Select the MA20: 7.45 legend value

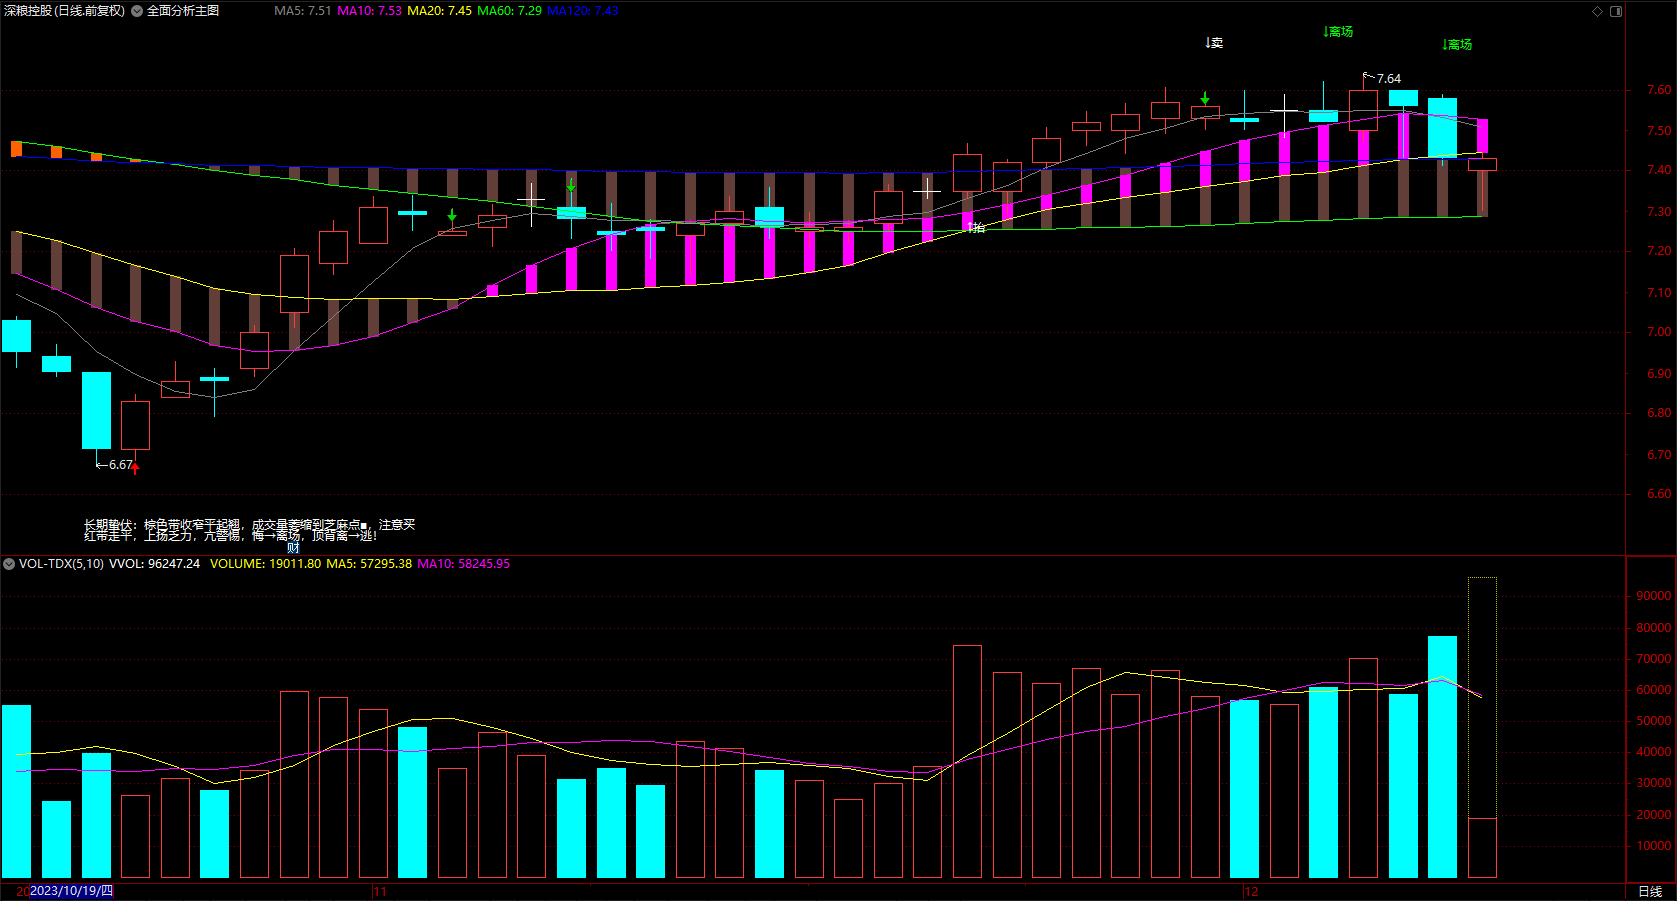point(439,11)
